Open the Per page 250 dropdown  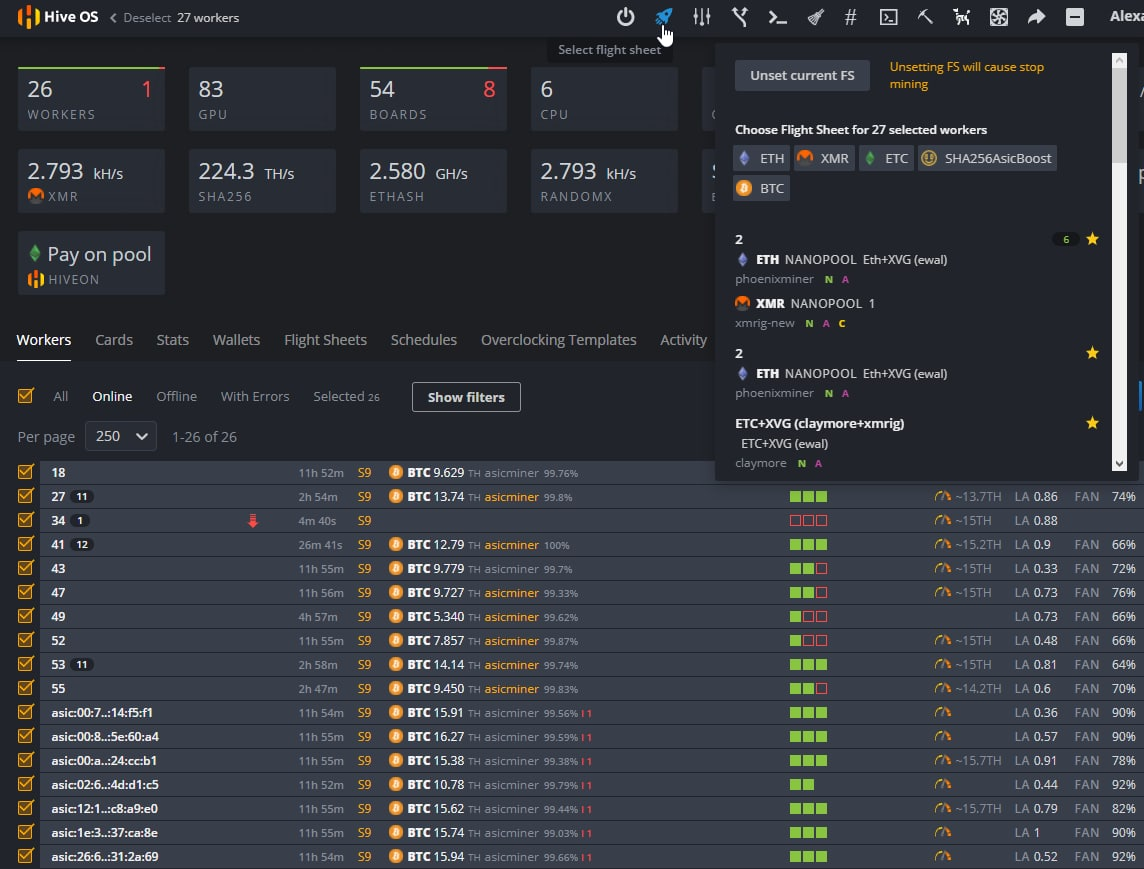coord(120,436)
